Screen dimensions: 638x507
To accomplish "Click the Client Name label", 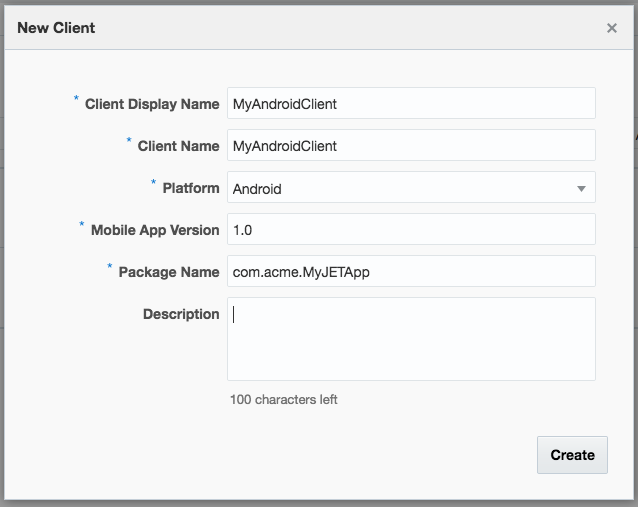I will click(178, 146).
